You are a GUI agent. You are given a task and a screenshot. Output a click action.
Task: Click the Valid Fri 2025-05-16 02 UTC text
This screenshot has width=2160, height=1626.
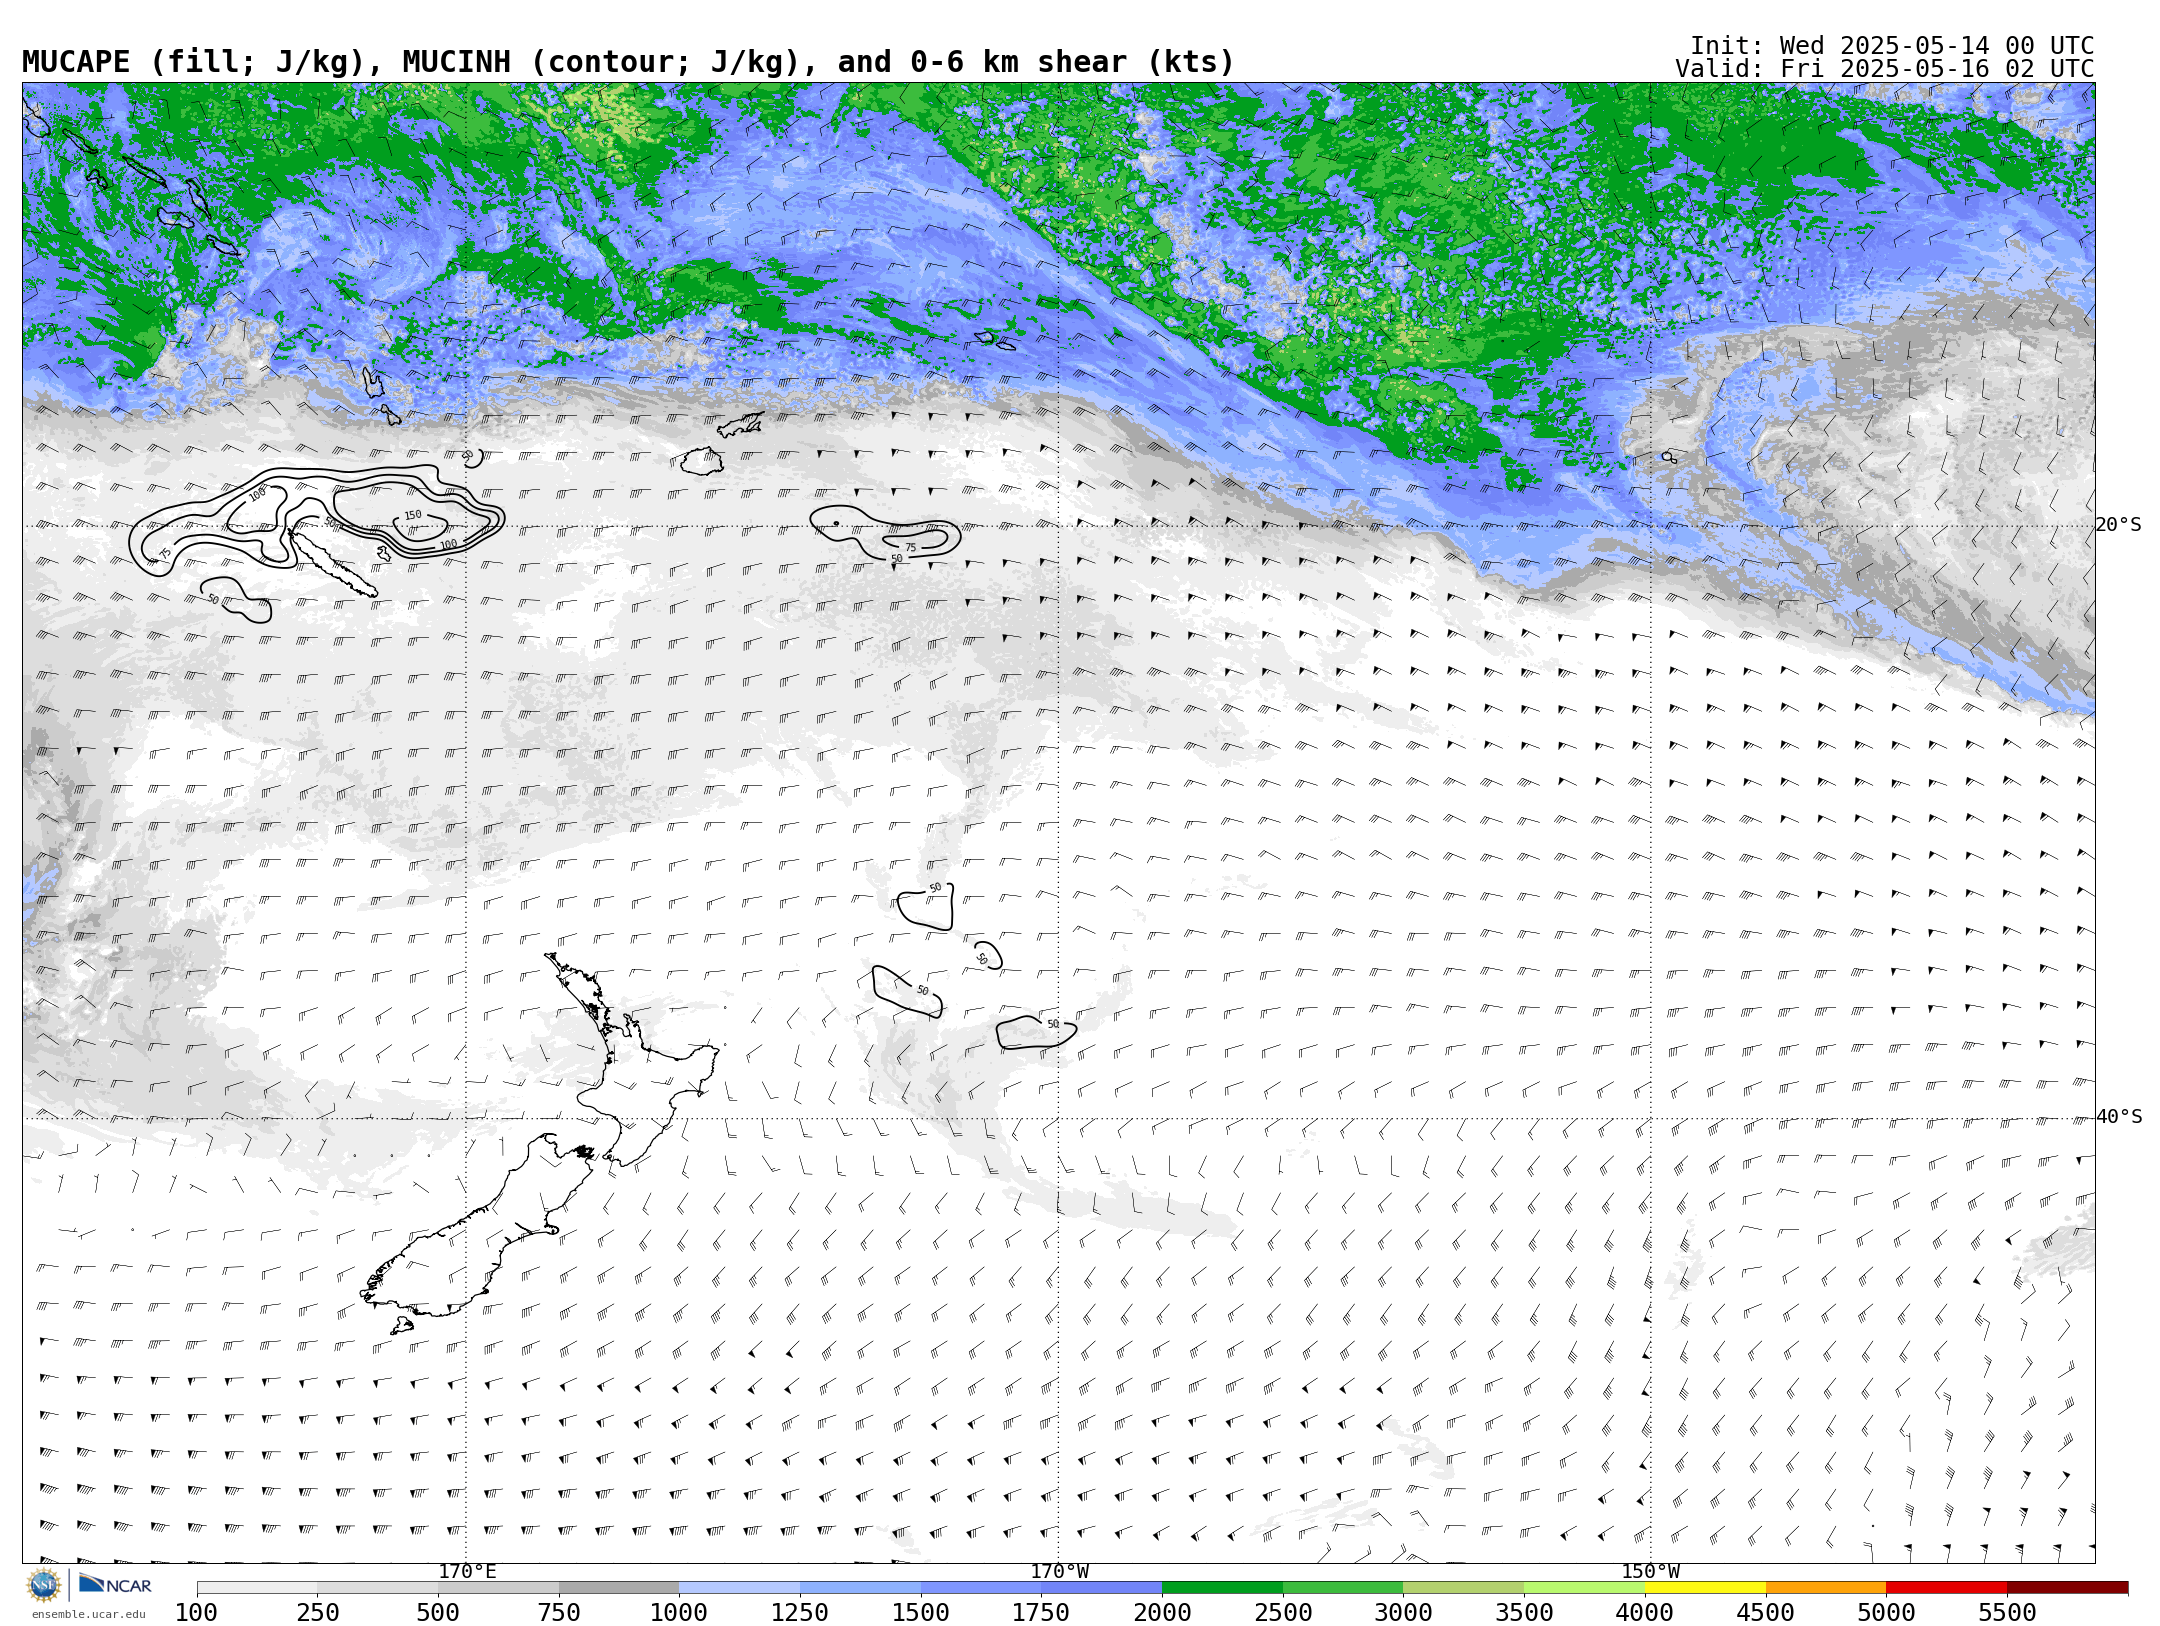click(x=1884, y=69)
